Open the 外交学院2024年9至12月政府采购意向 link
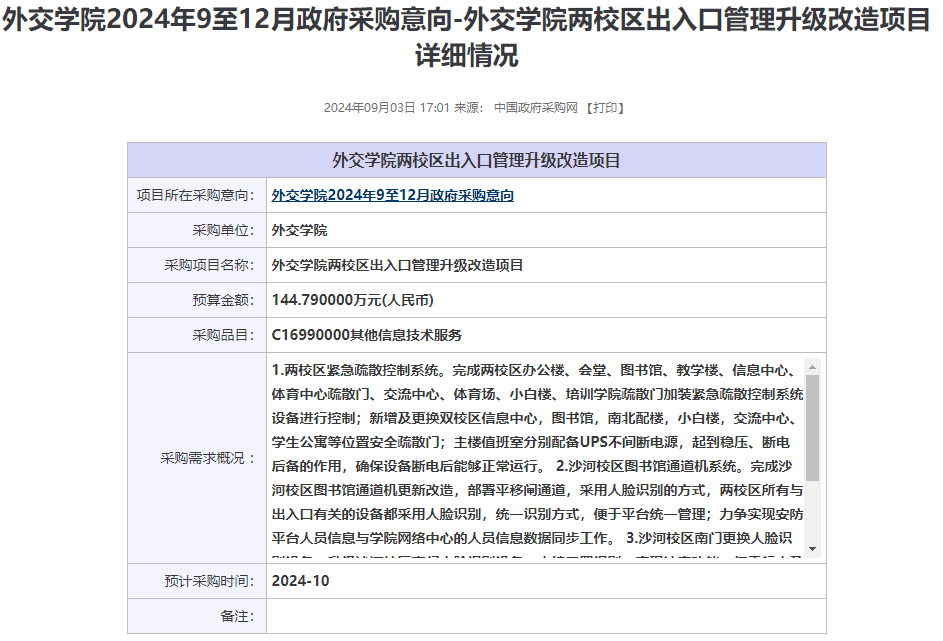The image size is (943, 641). (392, 195)
